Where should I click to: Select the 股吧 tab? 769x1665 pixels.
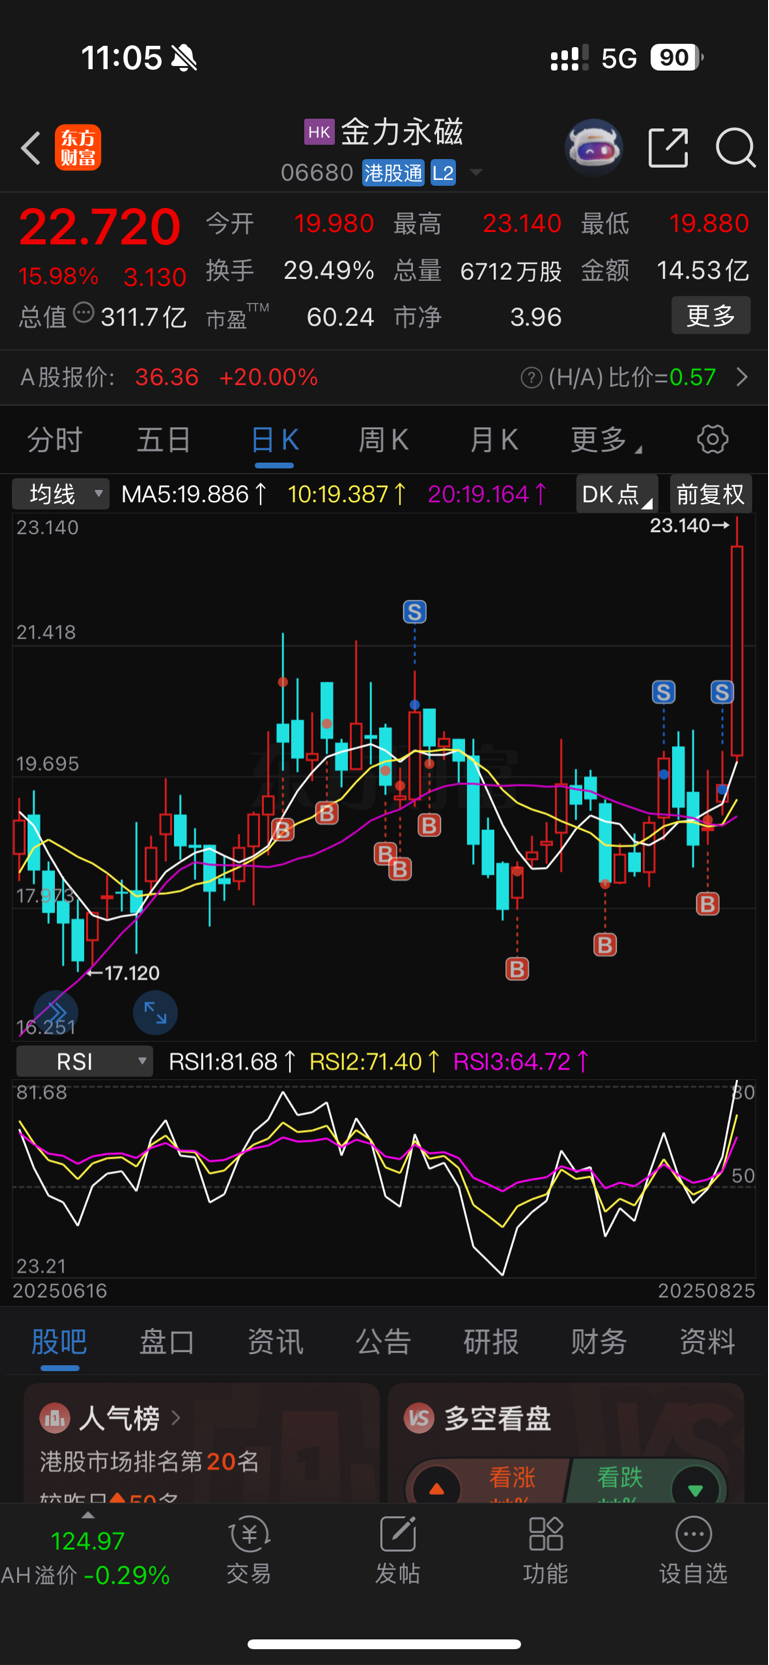[x=59, y=1341]
